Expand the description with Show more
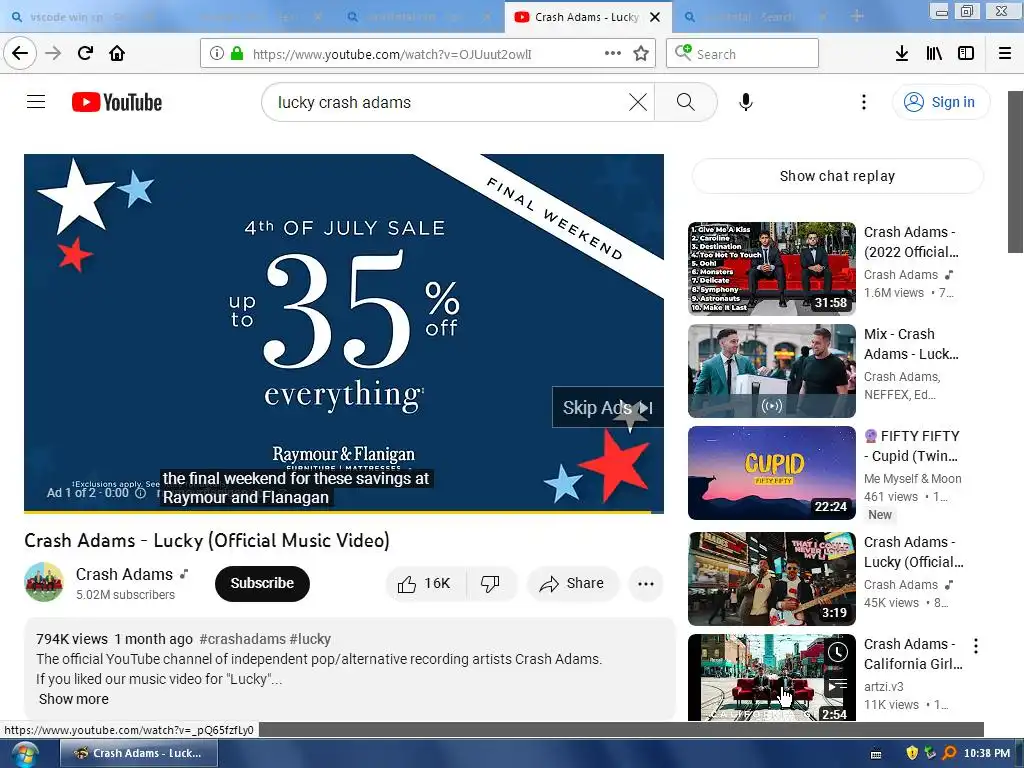 click(74, 699)
